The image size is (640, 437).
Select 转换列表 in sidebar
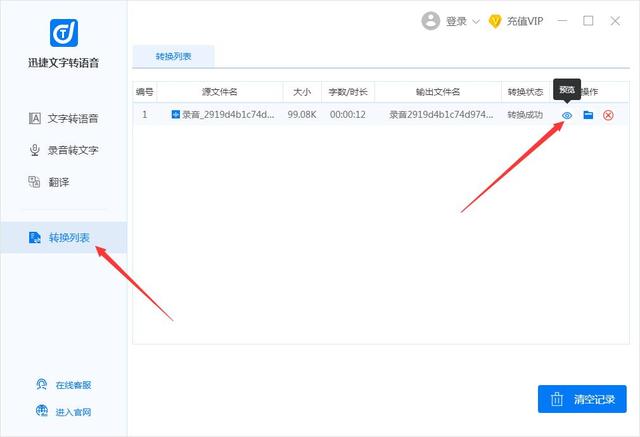[64, 237]
